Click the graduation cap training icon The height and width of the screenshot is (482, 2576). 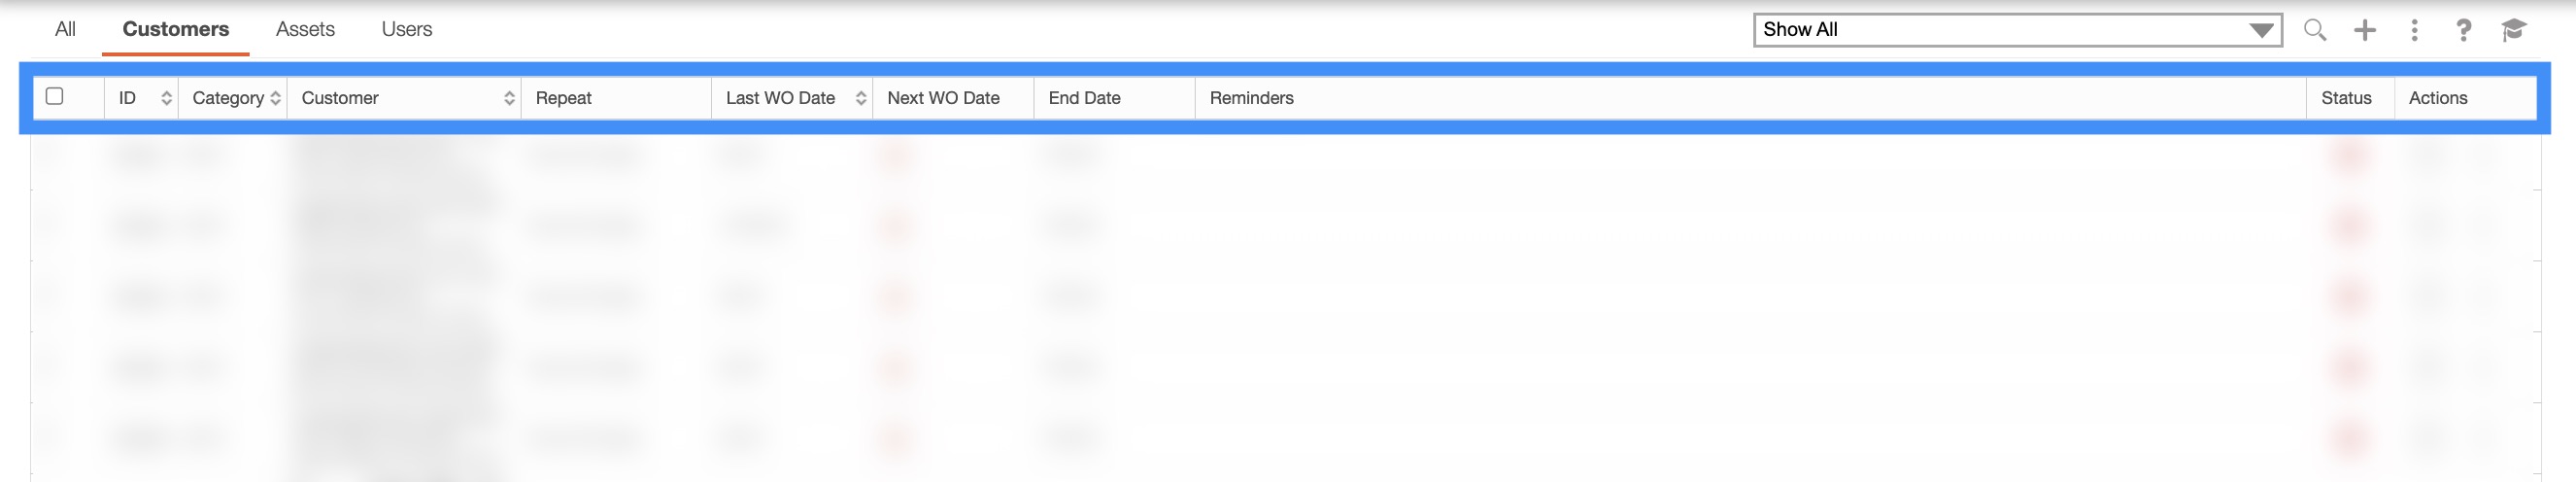[x=2513, y=30]
